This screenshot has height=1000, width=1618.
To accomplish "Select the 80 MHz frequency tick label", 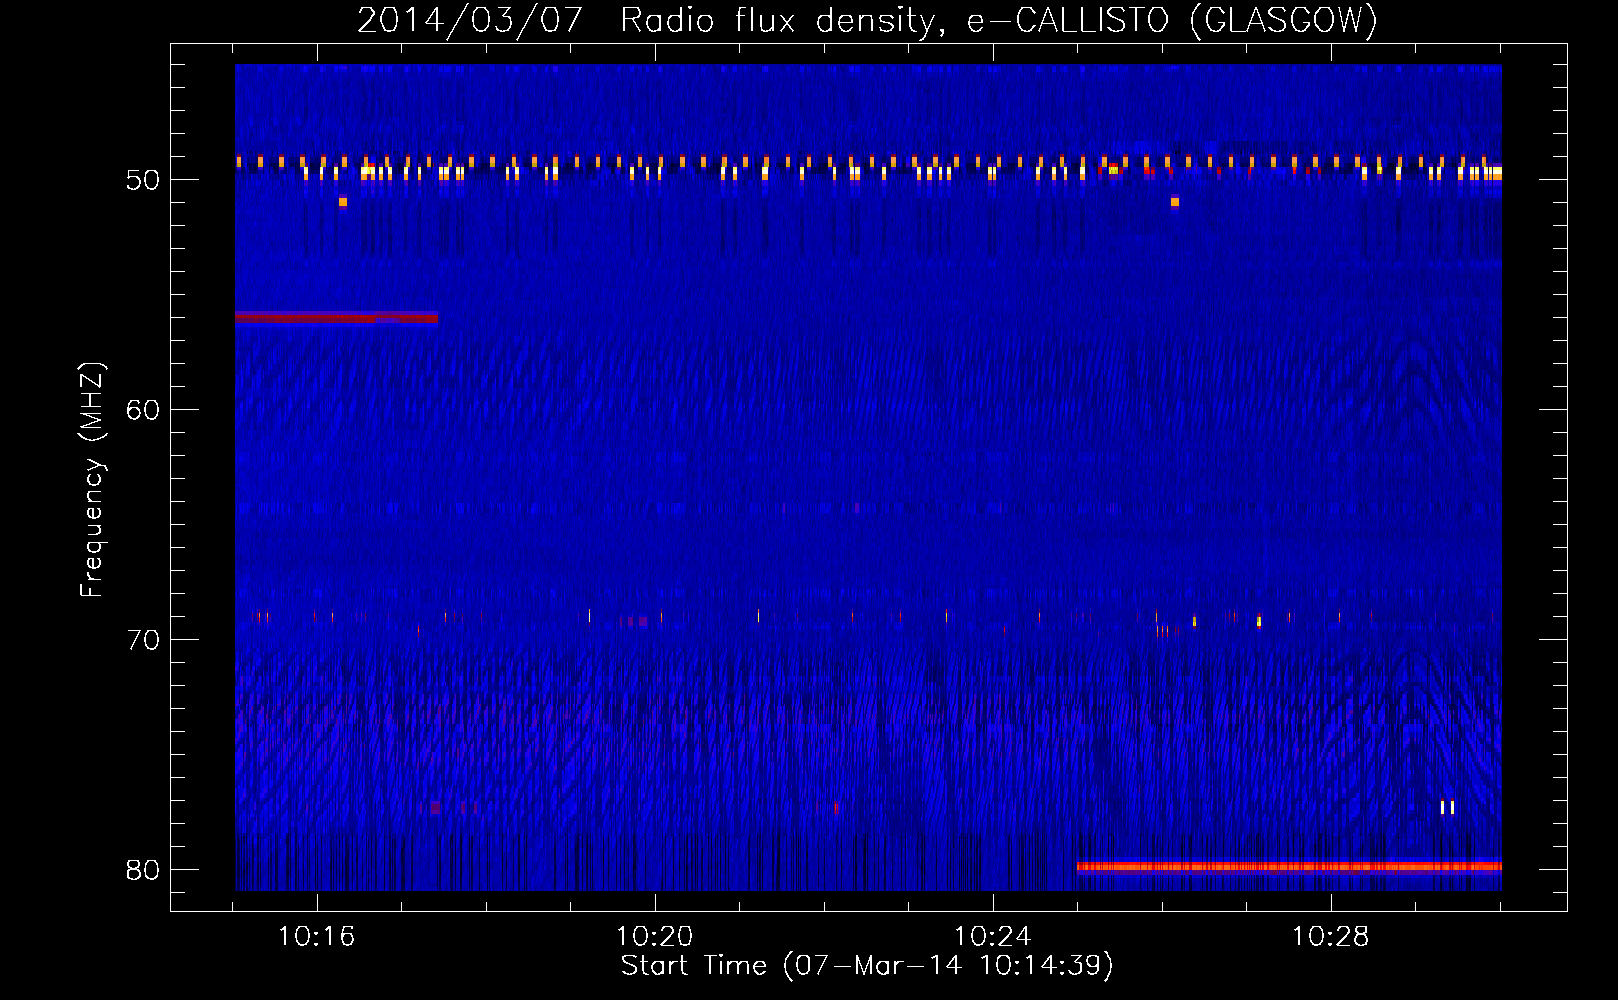I will coord(143,870).
